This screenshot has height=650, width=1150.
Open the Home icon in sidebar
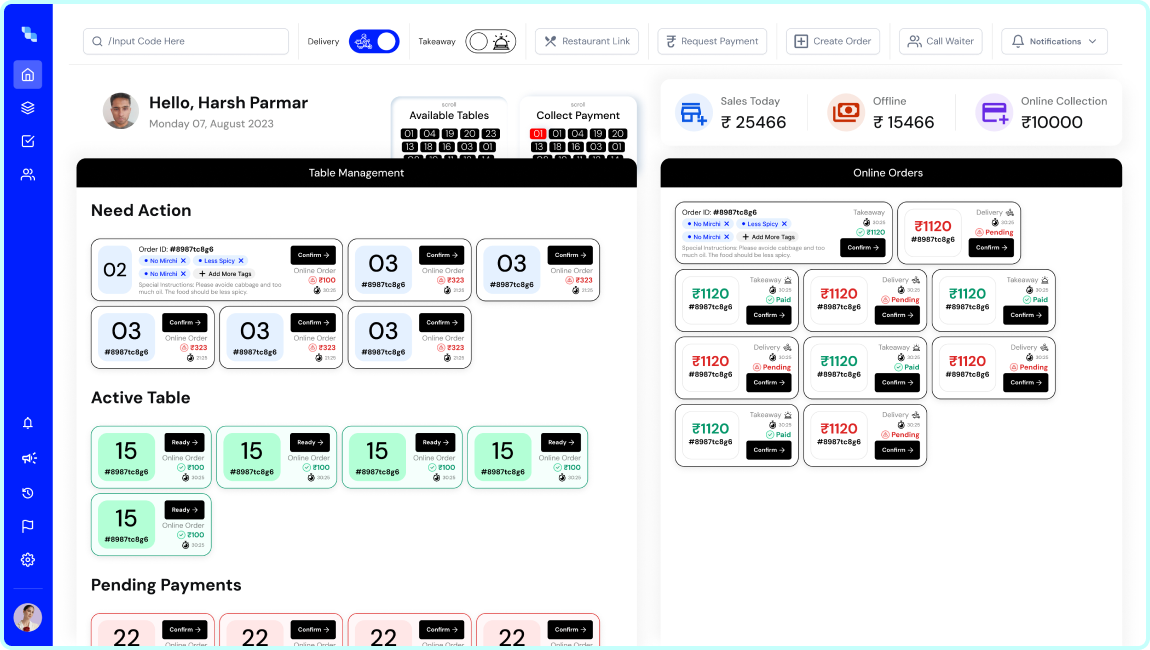28,75
